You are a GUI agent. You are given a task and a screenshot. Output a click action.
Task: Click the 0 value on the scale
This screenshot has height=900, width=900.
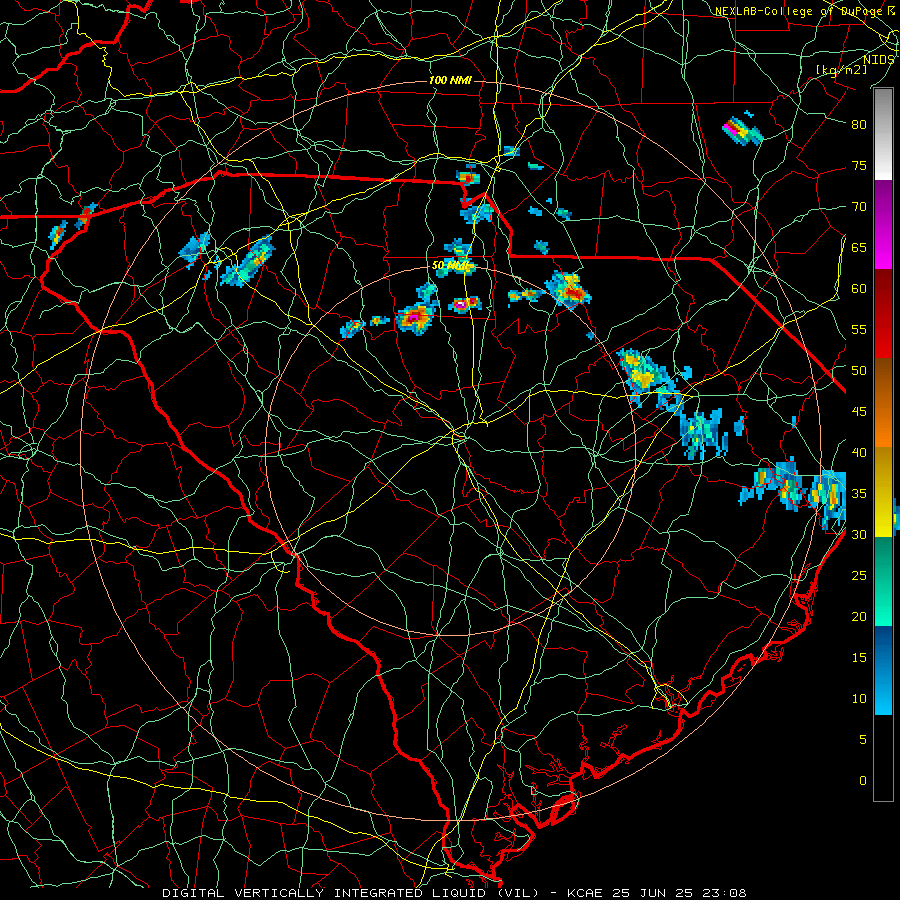pos(862,781)
